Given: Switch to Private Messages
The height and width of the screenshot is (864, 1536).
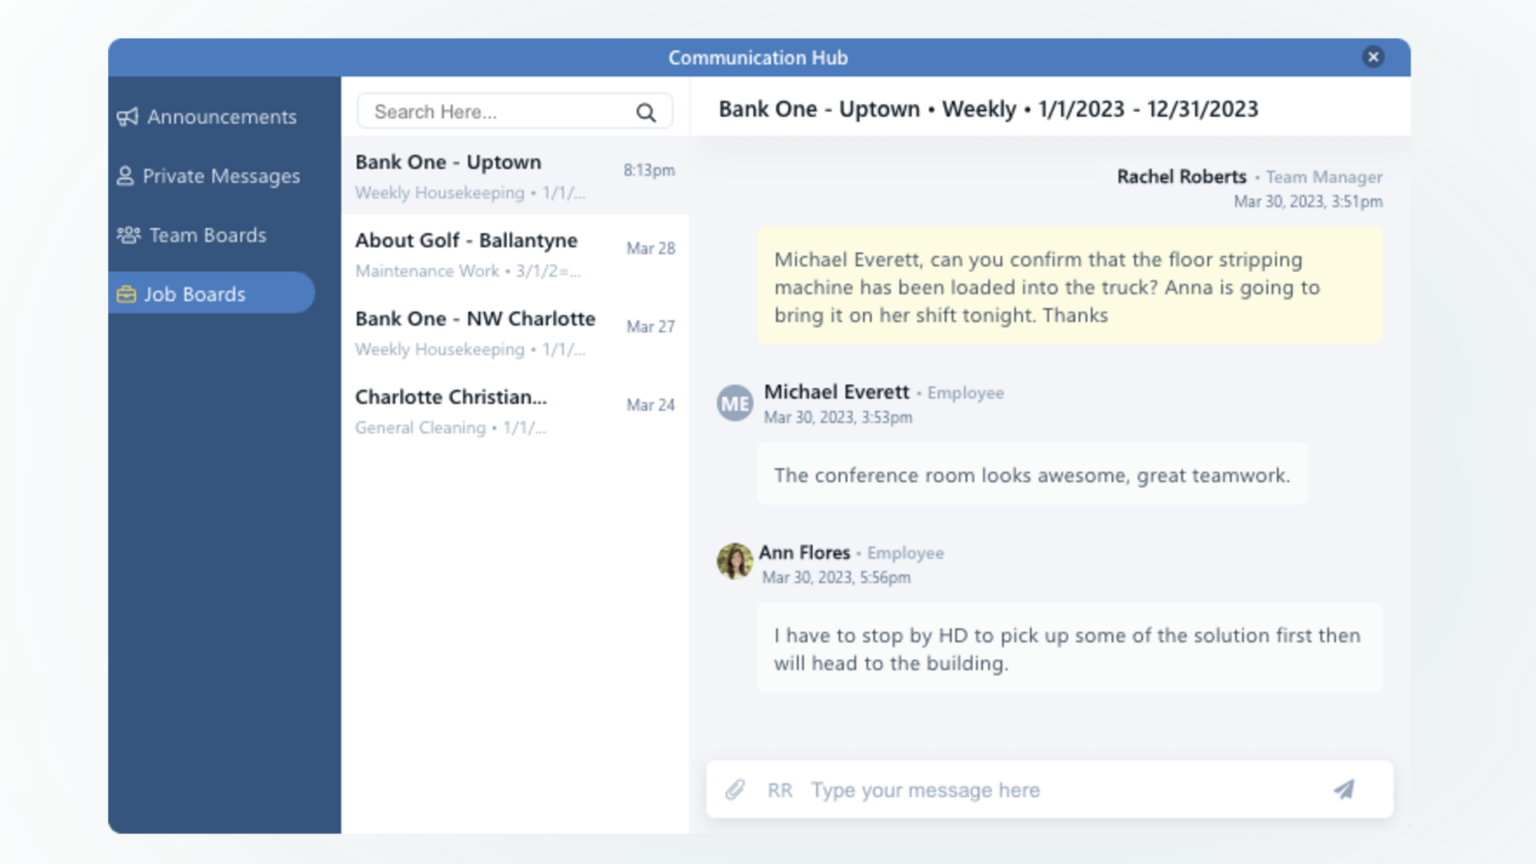Looking at the screenshot, I should coord(221,176).
